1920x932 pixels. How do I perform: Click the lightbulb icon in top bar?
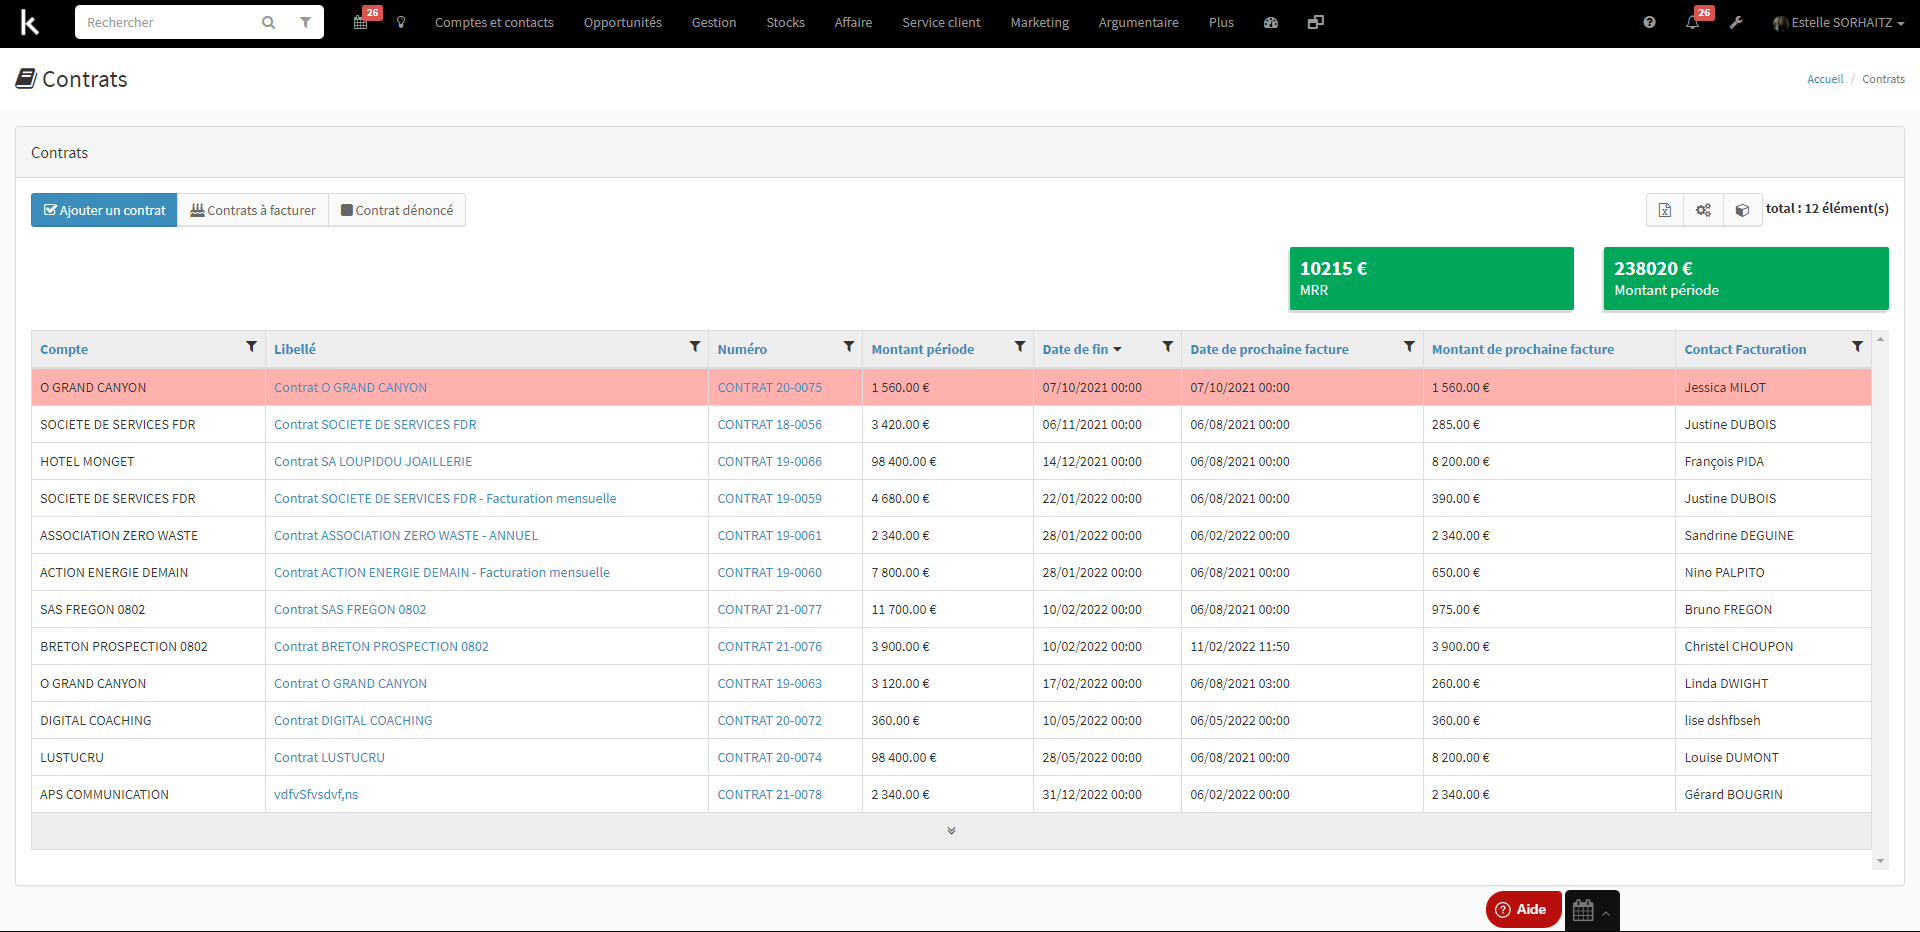[401, 22]
